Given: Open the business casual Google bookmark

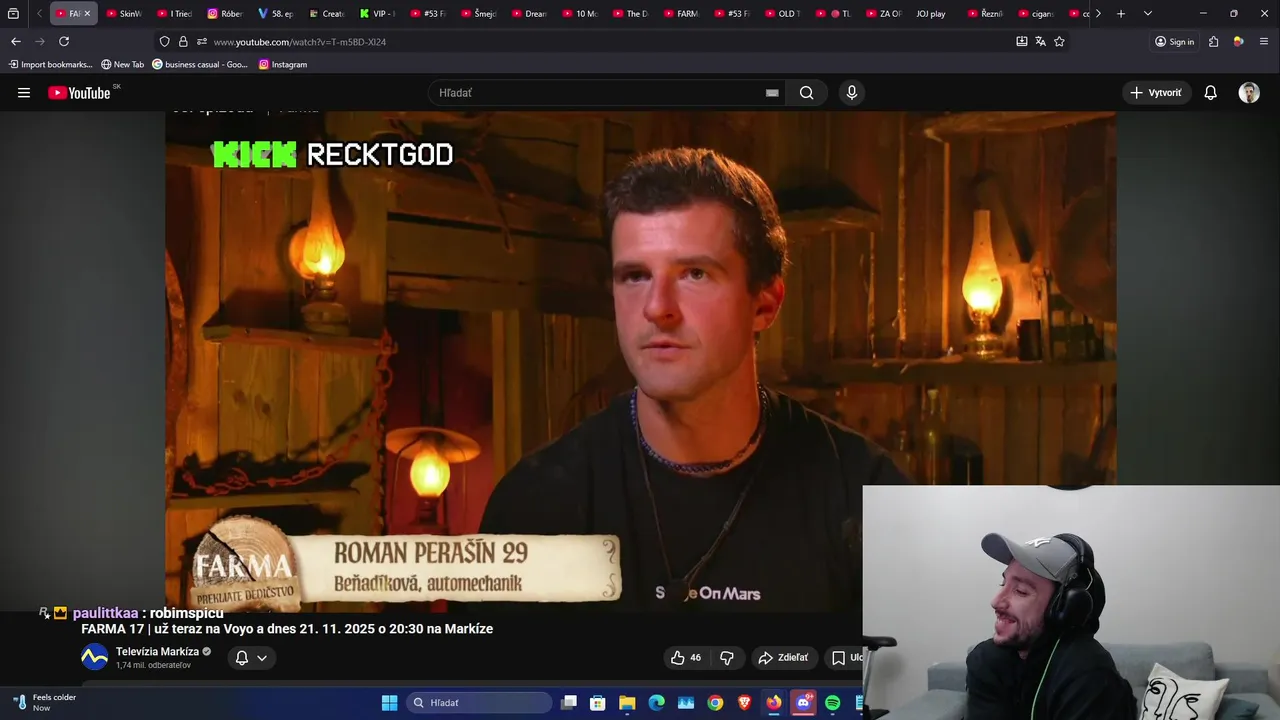Looking at the screenshot, I should pyautogui.click(x=200, y=64).
